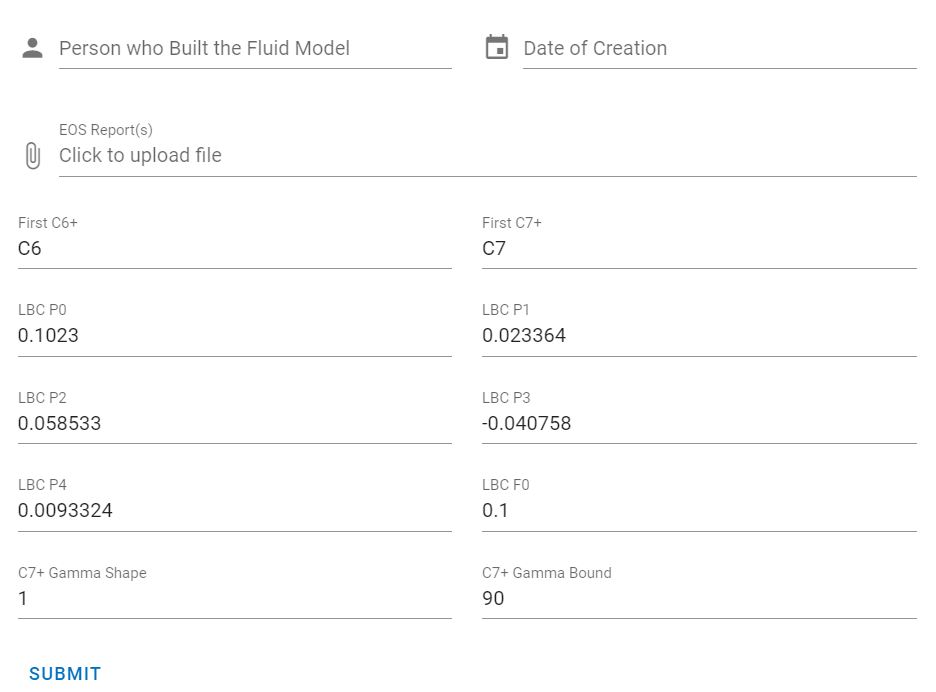Image resolution: width=936 pixels, height=692 pixels.
Task: Click the calendar icon beside Date of Creation
Action: tap(497, 47)
